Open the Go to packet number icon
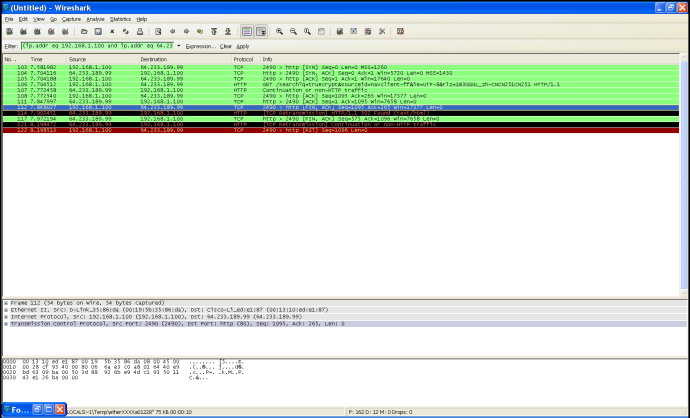This screenshot has width=690, height=418. pyautogui.click(x=200, y=32)
